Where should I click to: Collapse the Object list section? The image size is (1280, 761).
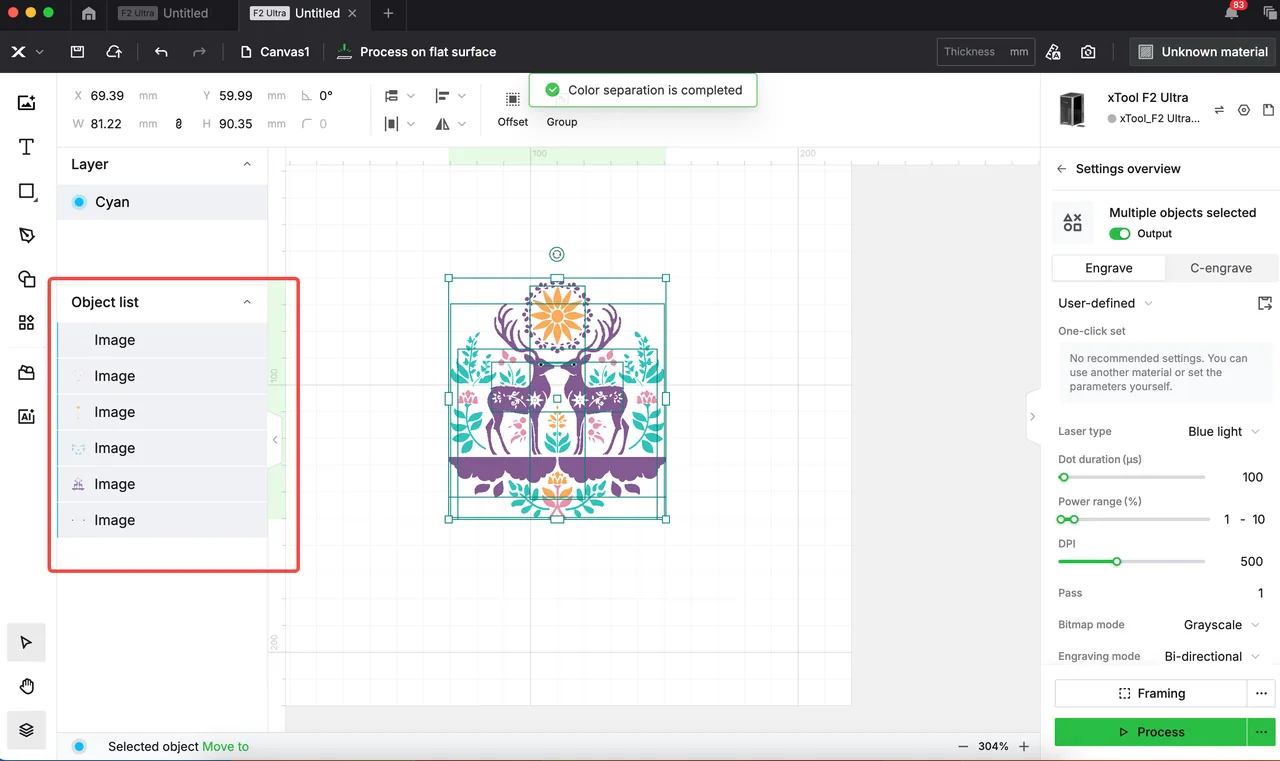pos(247,302)
